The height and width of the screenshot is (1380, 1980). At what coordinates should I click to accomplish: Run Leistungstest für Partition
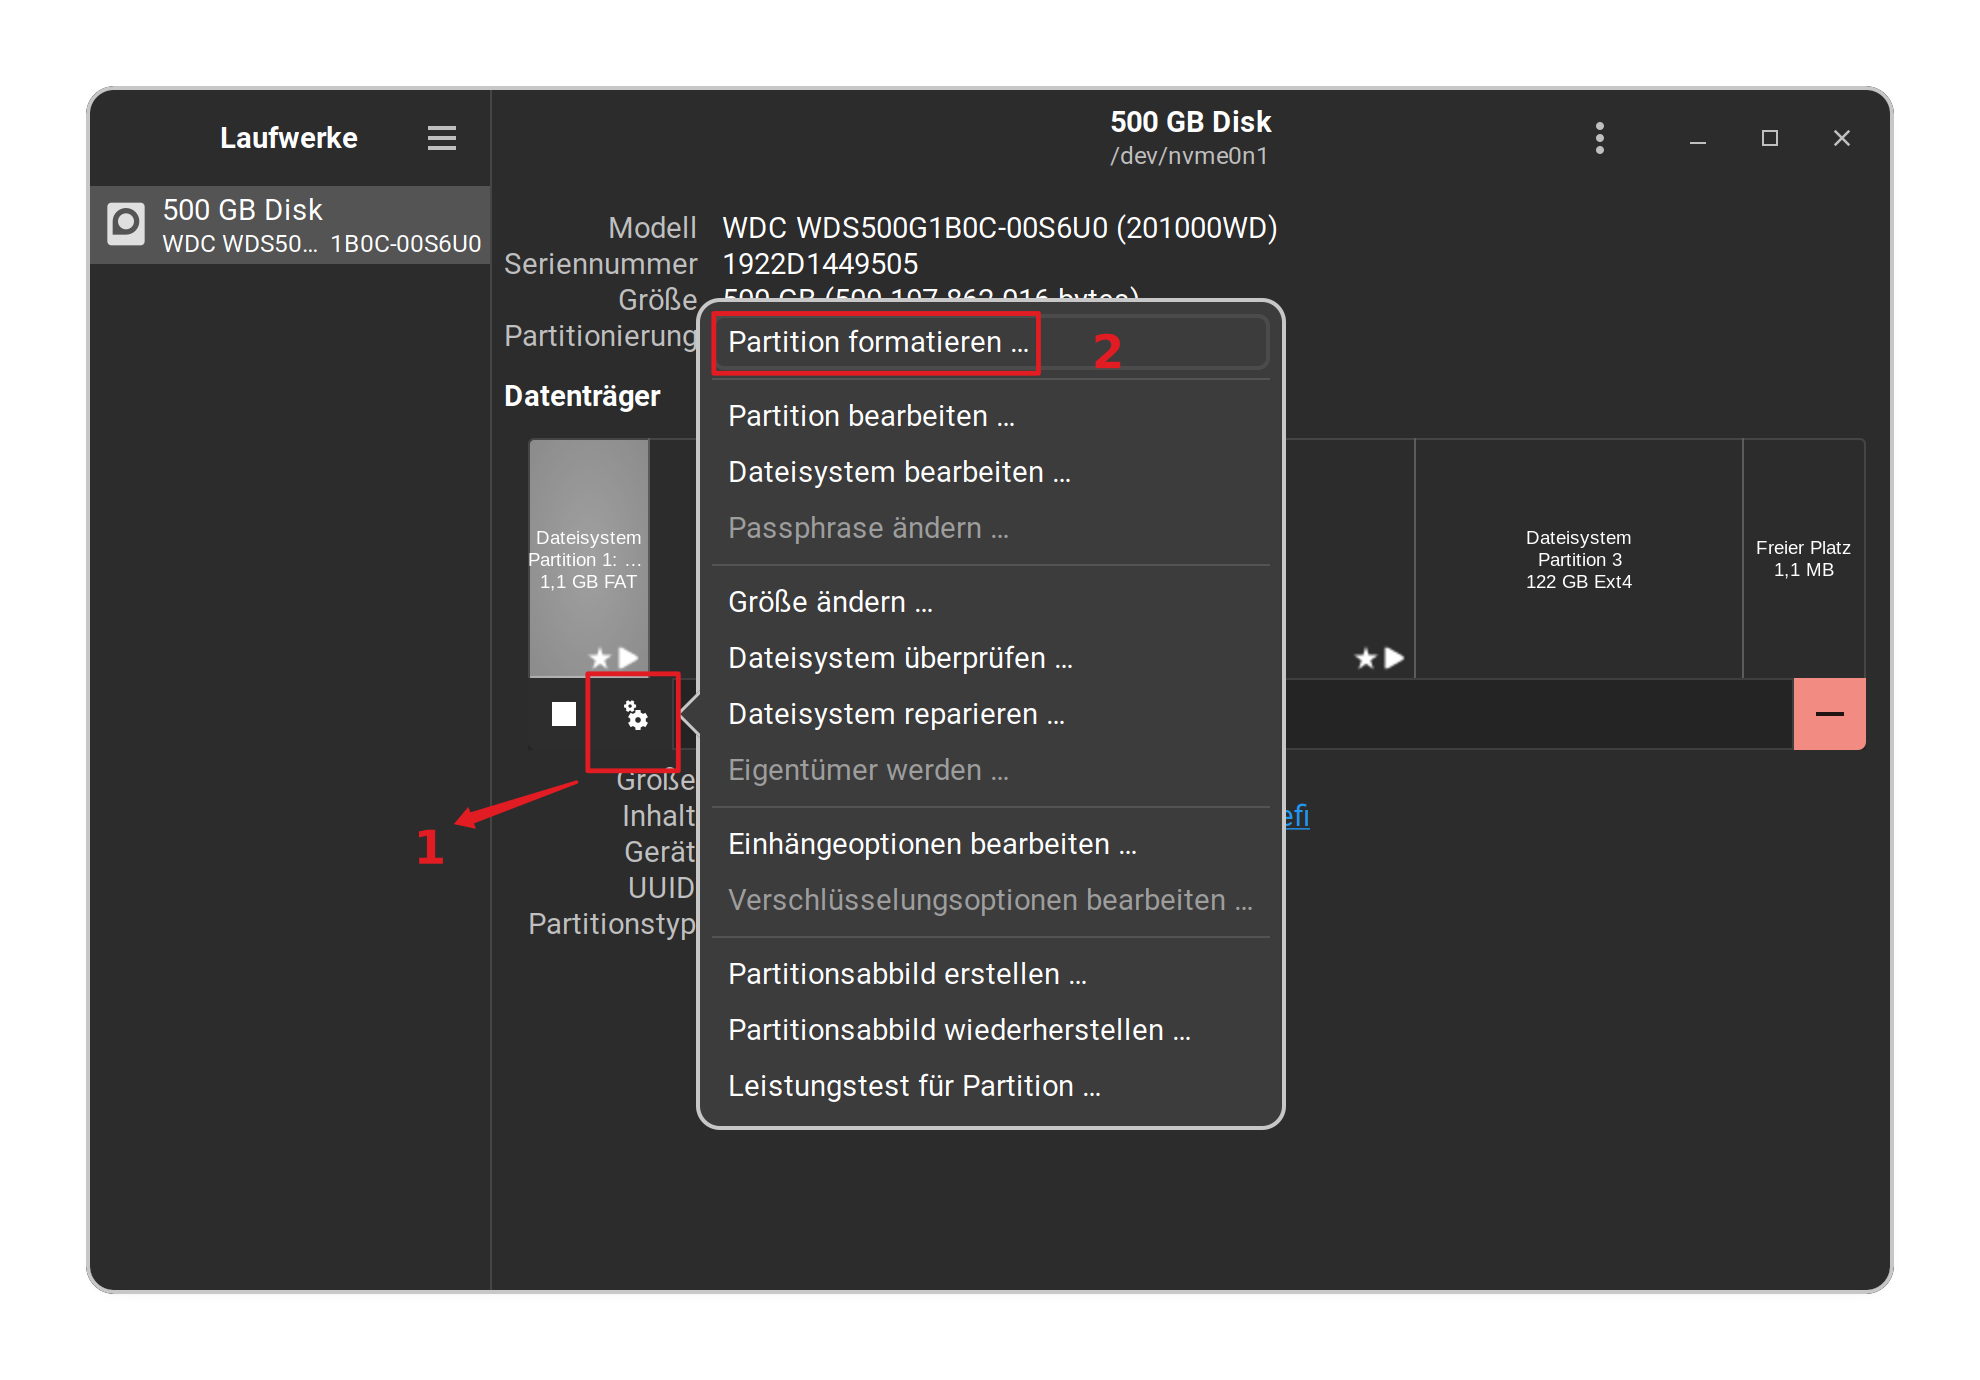913,1086
